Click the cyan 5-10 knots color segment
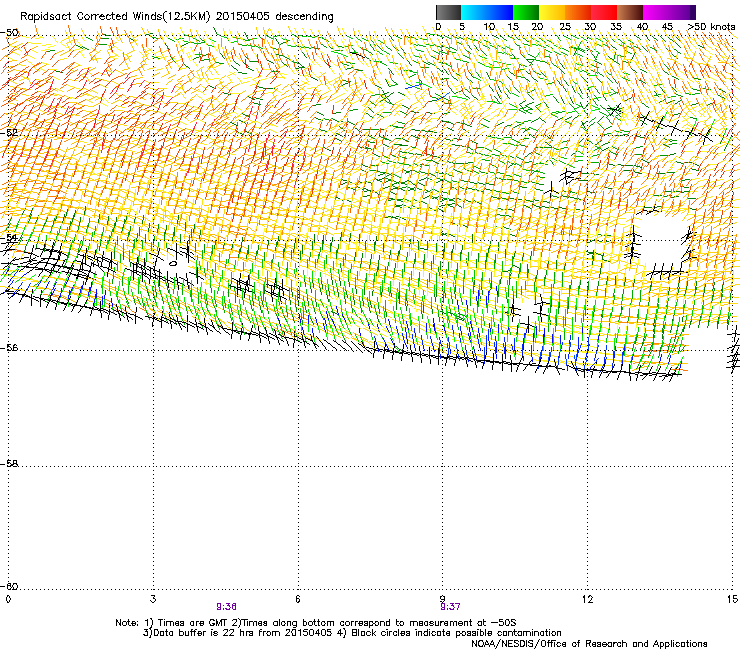 click(474, 12)
